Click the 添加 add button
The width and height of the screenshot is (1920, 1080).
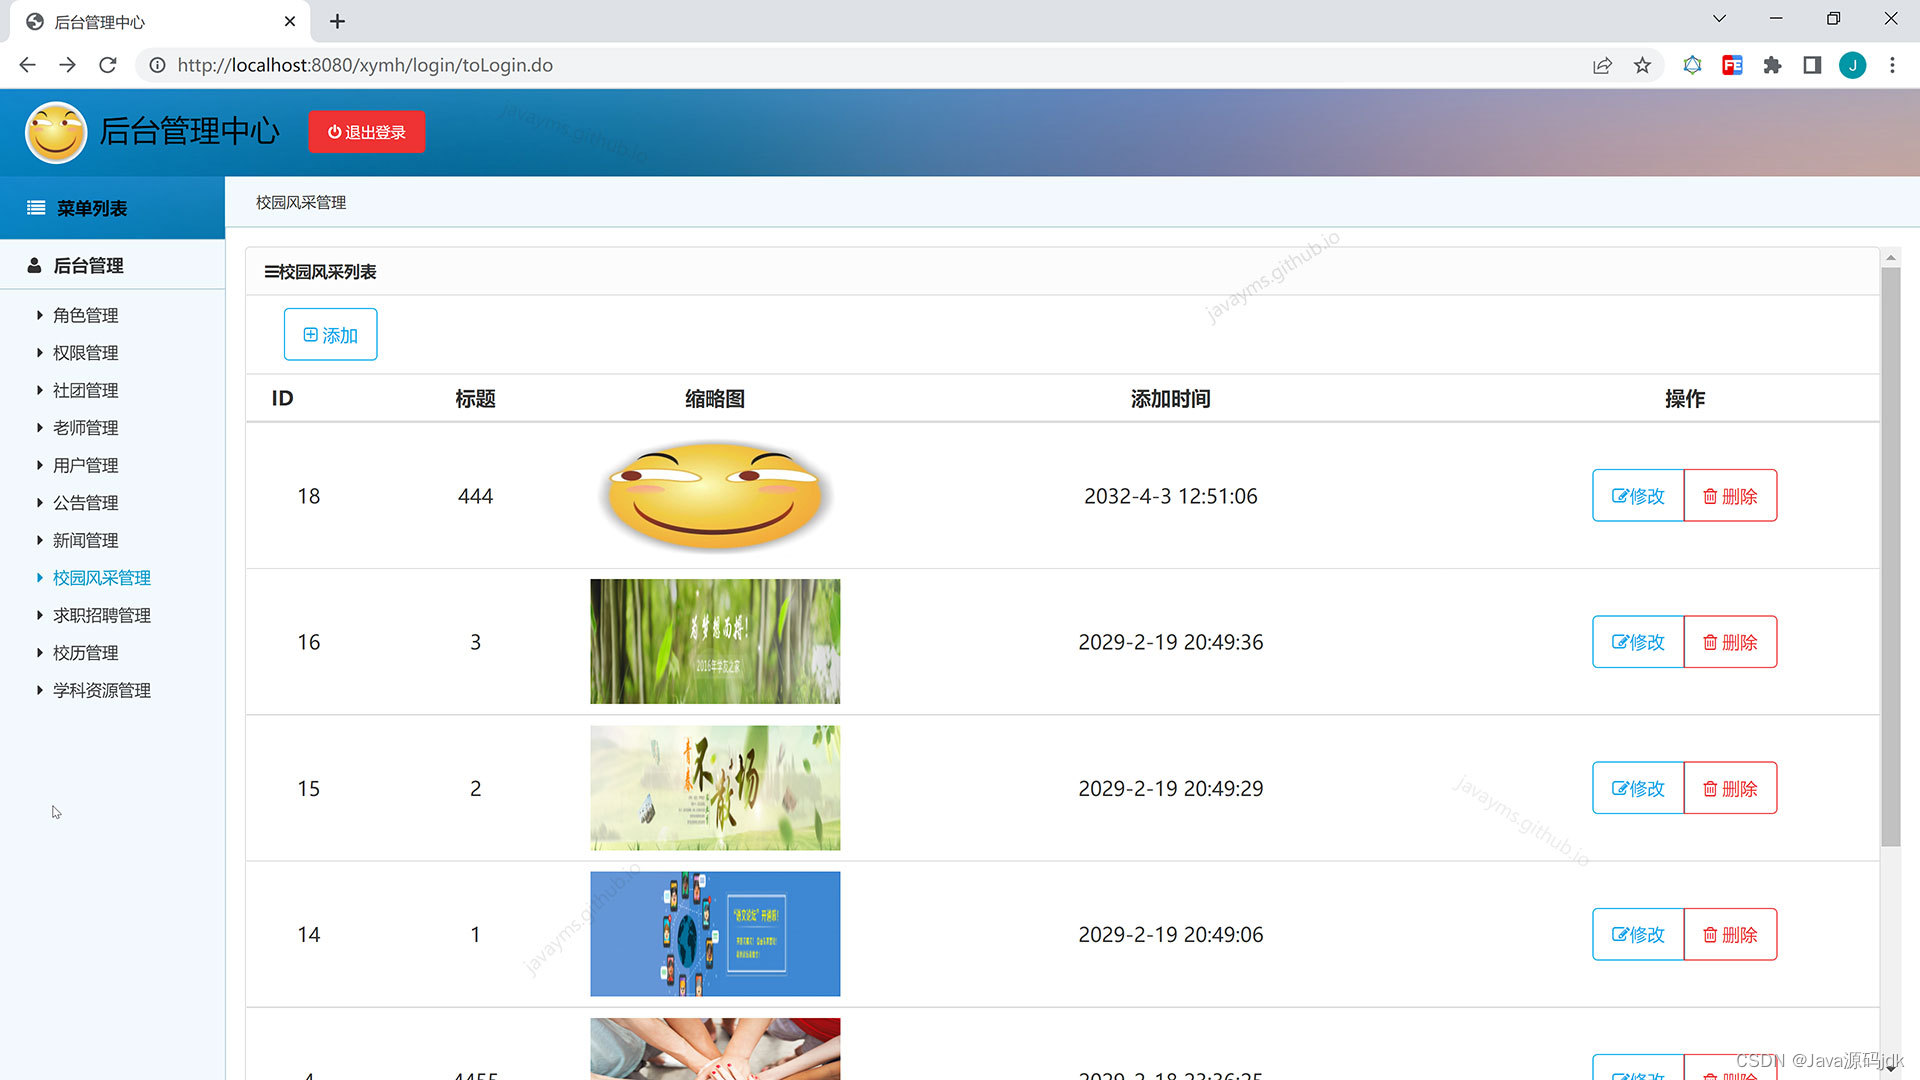[x=330, y=335]
